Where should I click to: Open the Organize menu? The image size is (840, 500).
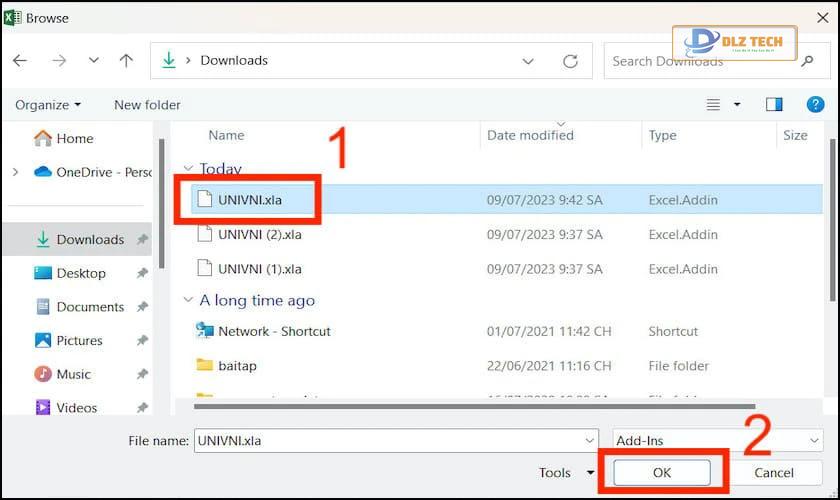click(x=48, y=105)
